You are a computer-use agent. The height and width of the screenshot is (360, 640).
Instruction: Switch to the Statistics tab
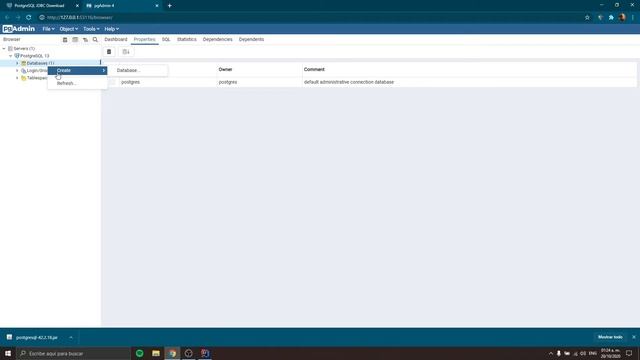coord(187,40)
